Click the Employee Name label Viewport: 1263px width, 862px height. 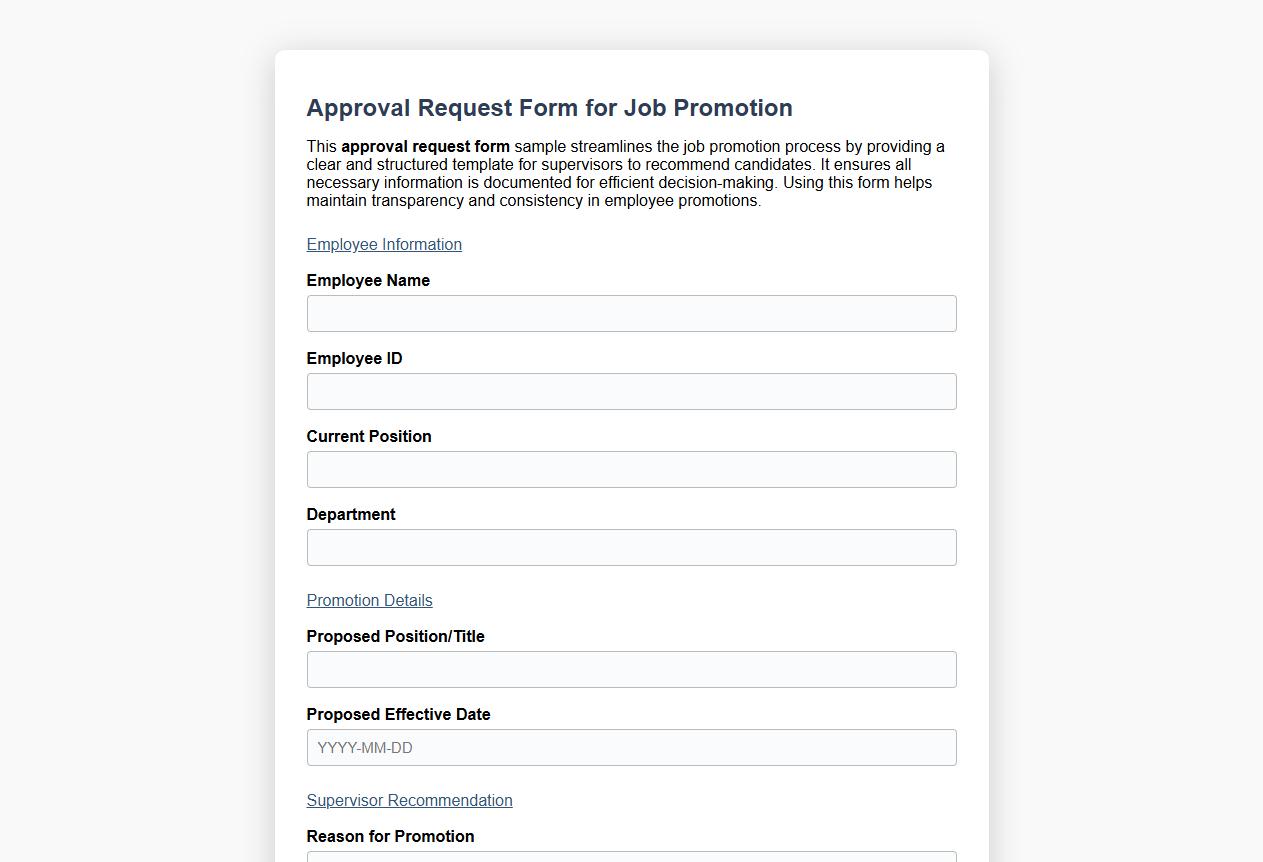(368, 280)
